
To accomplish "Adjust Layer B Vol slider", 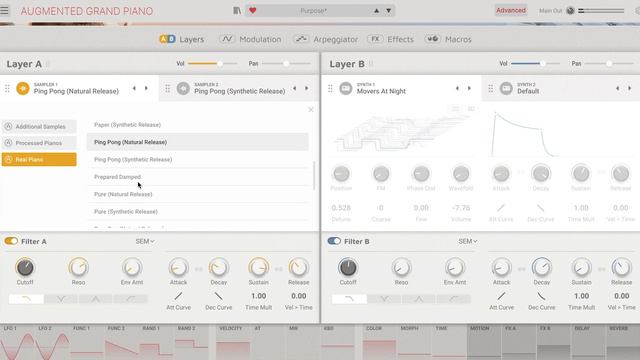I will tap(535, 64).
